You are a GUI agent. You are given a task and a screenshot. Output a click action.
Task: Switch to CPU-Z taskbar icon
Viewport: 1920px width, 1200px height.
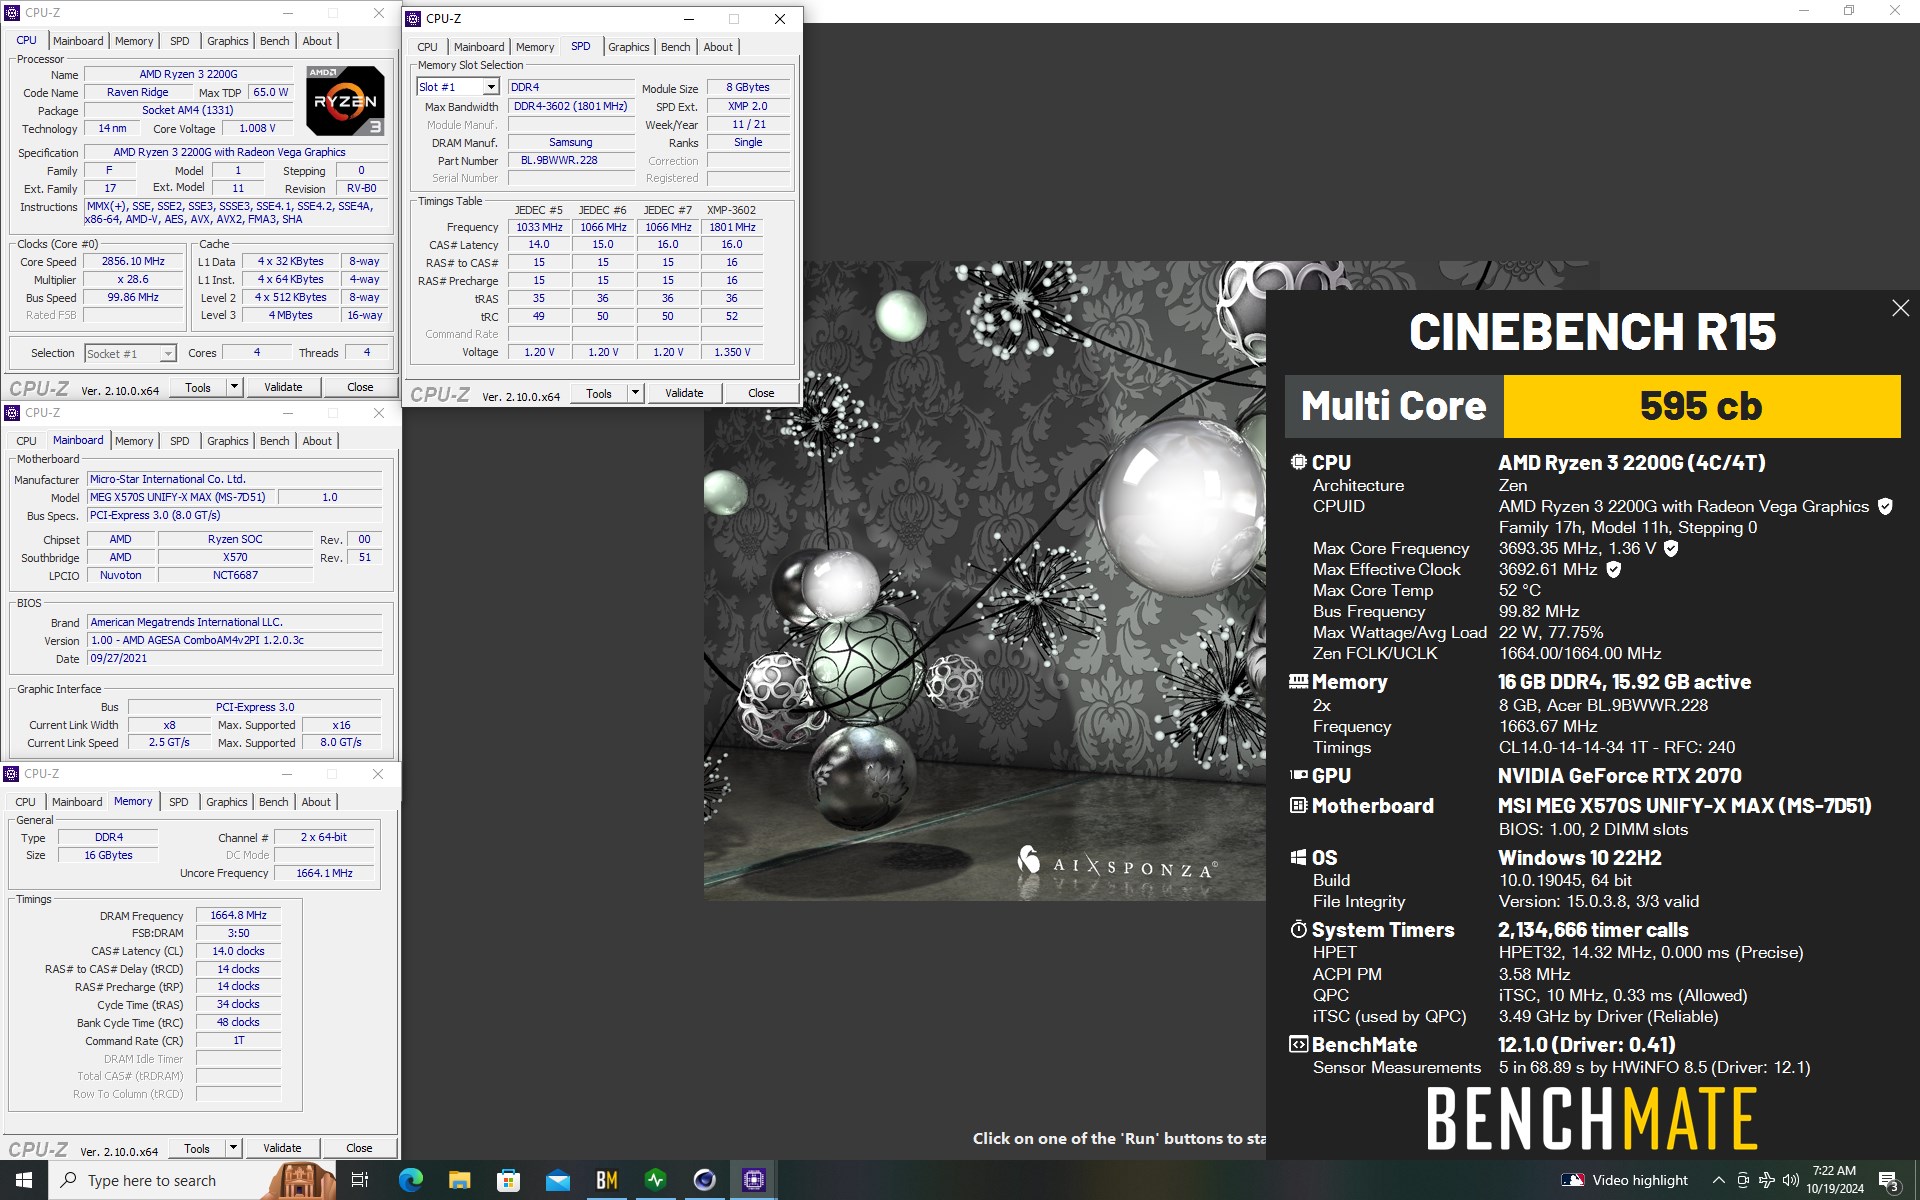click(x=753, y=1180)
